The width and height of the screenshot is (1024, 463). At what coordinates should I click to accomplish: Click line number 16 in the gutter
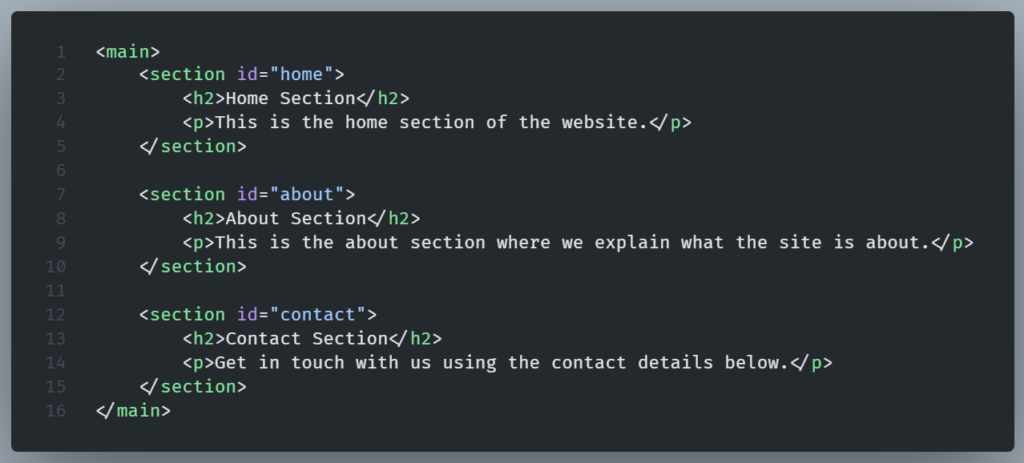point(57,411)
